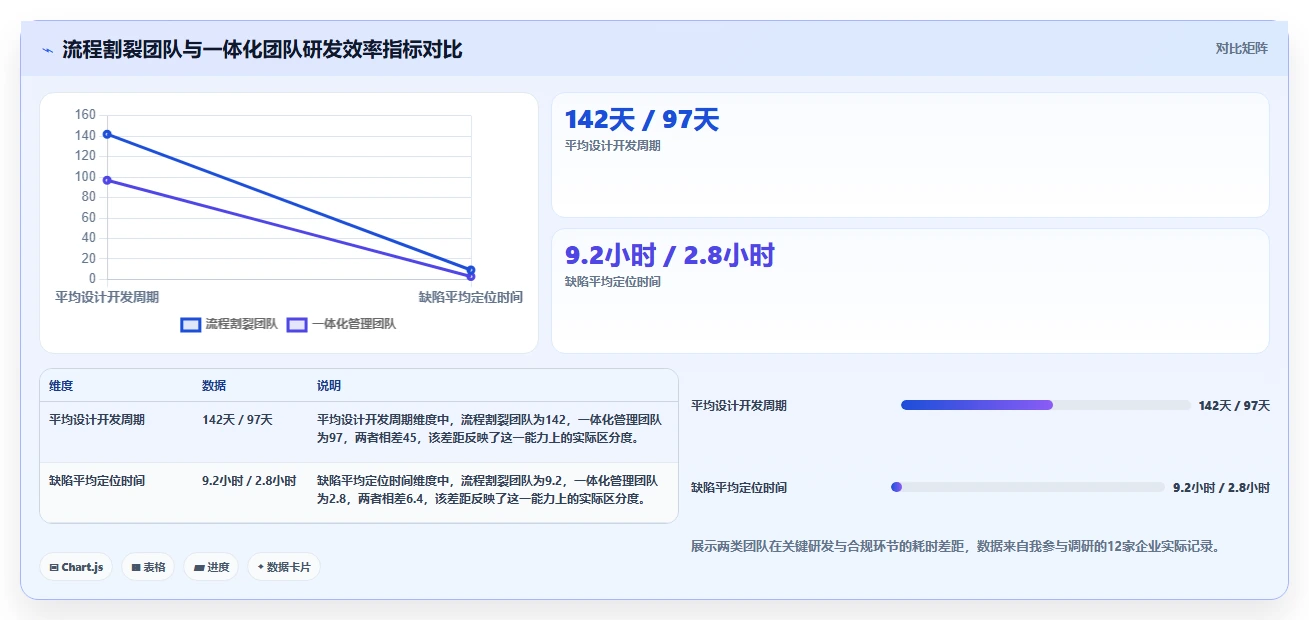The height and width of the screenshot is (620, 1309).
Task: Click 平均设计开发周期 cell in the table
Action: tap(97, 420)
